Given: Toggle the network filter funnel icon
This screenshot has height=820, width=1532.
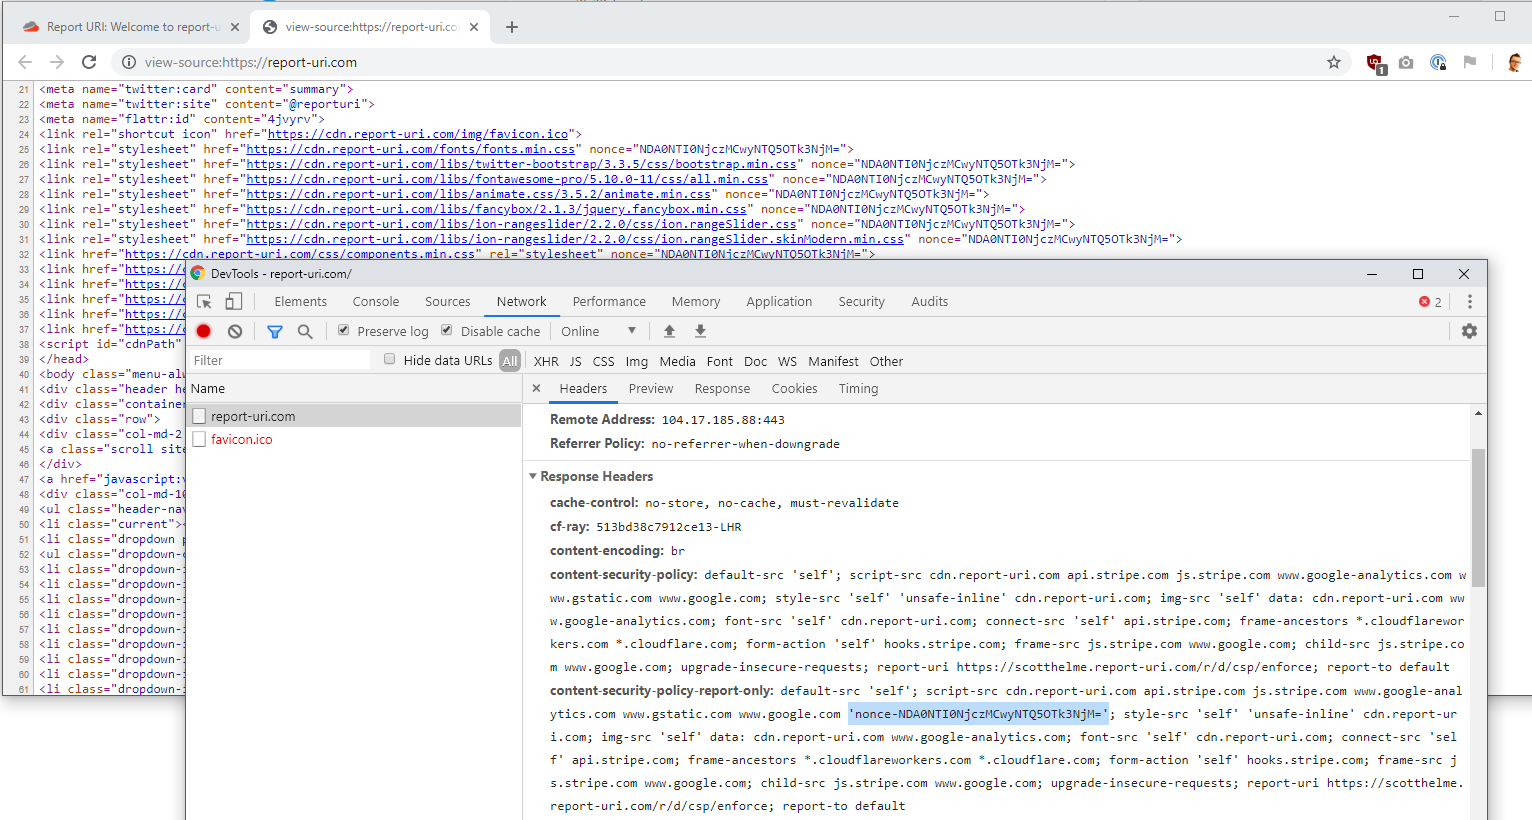Looking at the screenshot, I should [275, 331].
